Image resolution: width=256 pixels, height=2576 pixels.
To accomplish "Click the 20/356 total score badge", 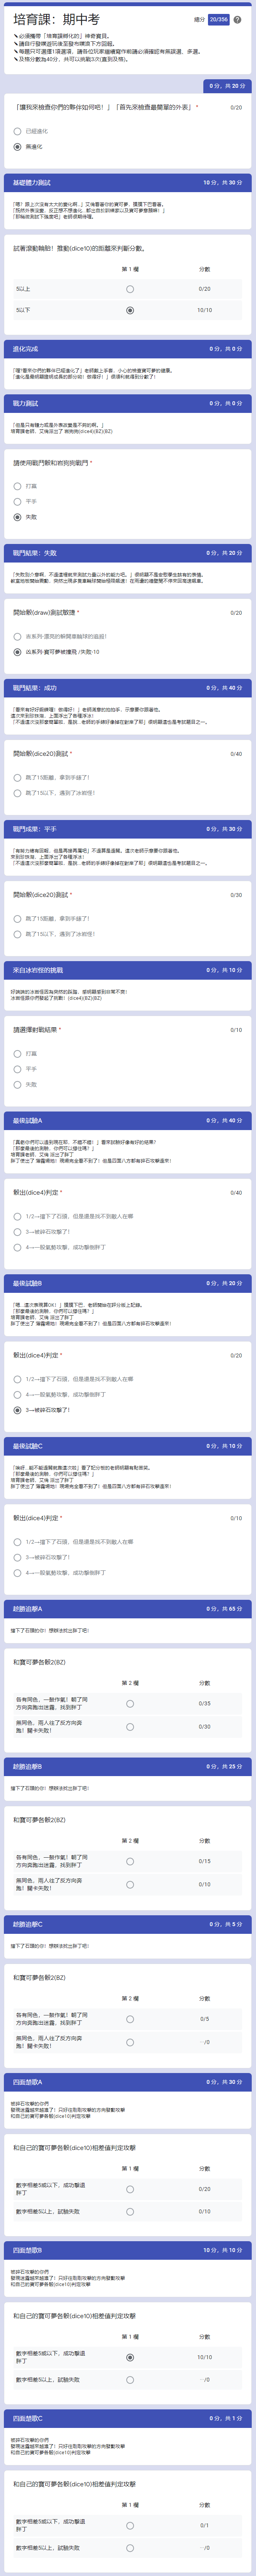I will tap(219, 19).
